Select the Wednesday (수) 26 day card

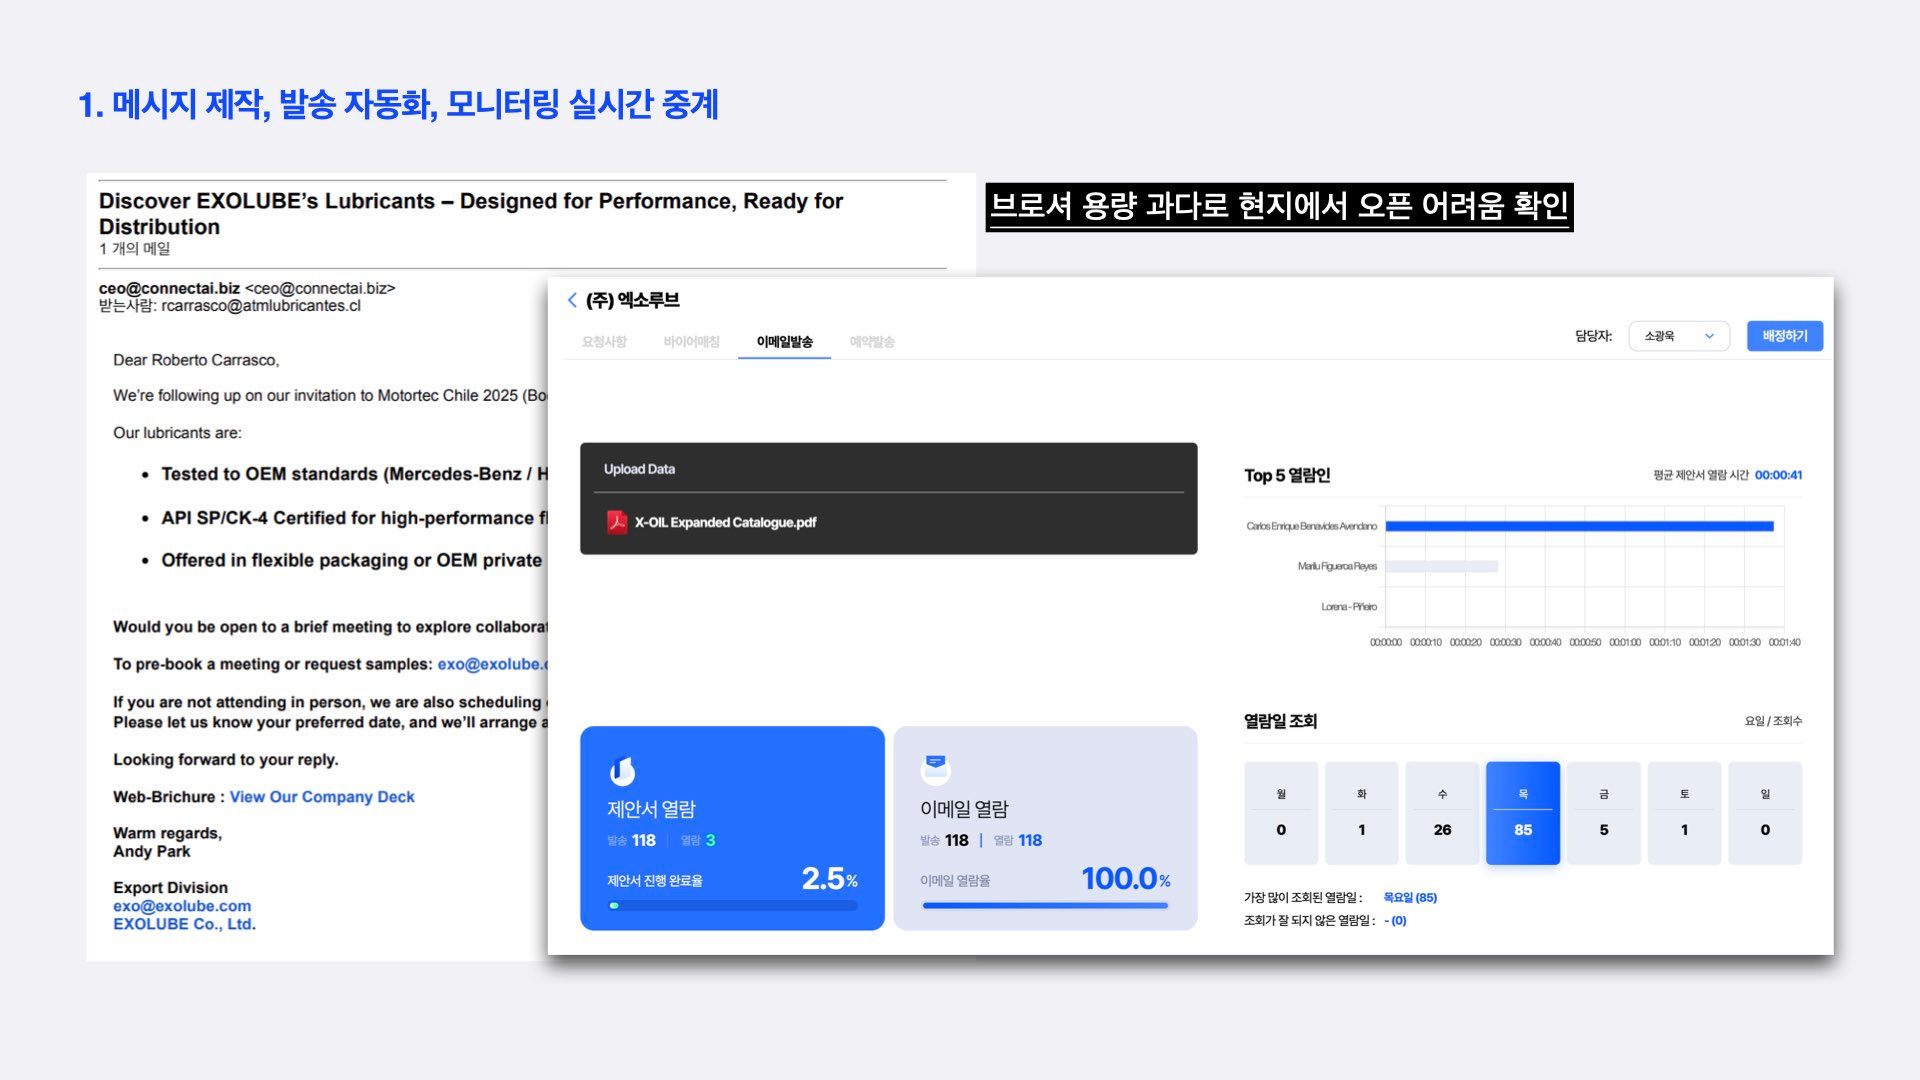pyautogui.click(x=1442, y=813)
